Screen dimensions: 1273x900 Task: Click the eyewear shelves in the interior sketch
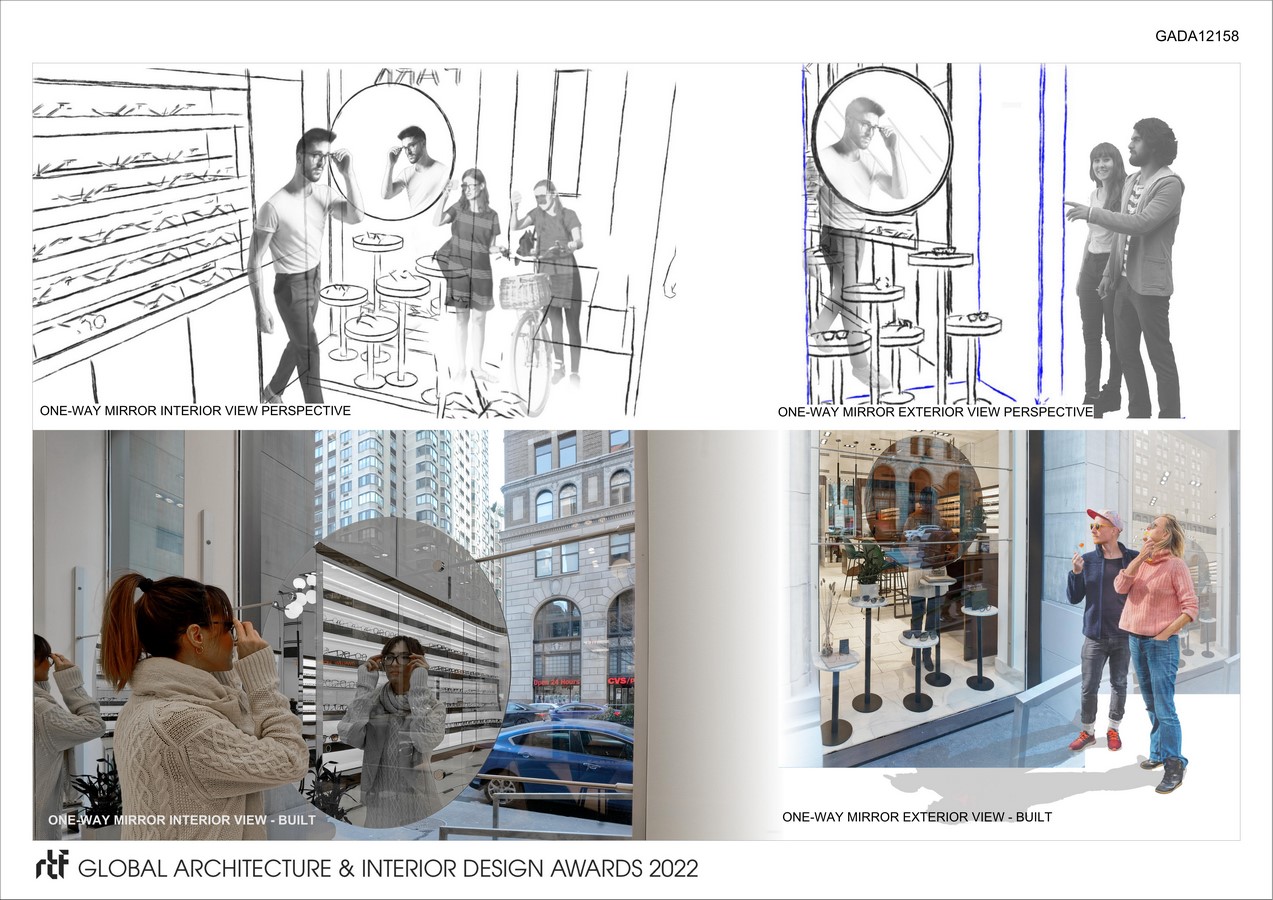point(140,220)
